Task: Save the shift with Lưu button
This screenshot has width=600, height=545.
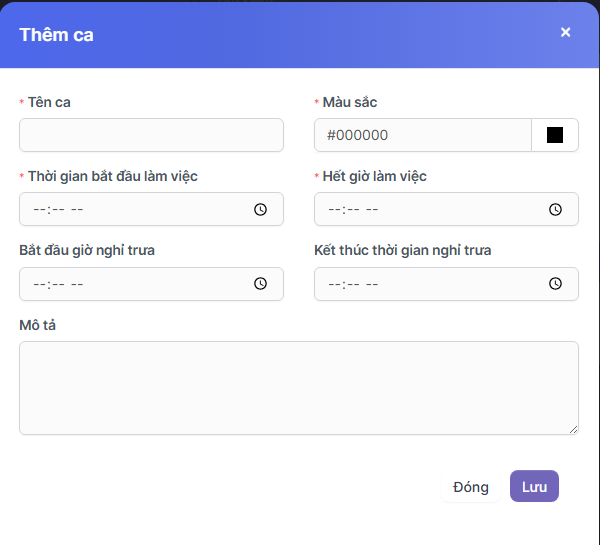Action: click(534, 487)
